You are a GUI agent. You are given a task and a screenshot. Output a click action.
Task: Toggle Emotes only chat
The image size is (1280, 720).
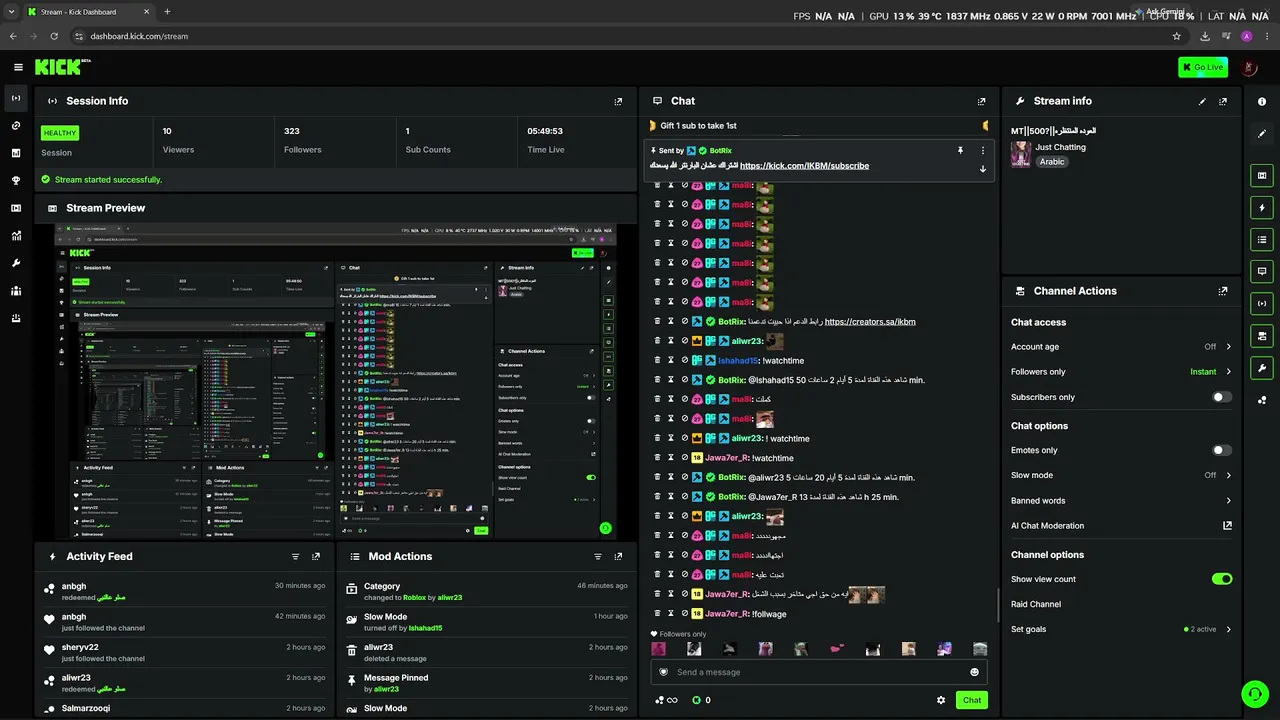[1221, 450]
